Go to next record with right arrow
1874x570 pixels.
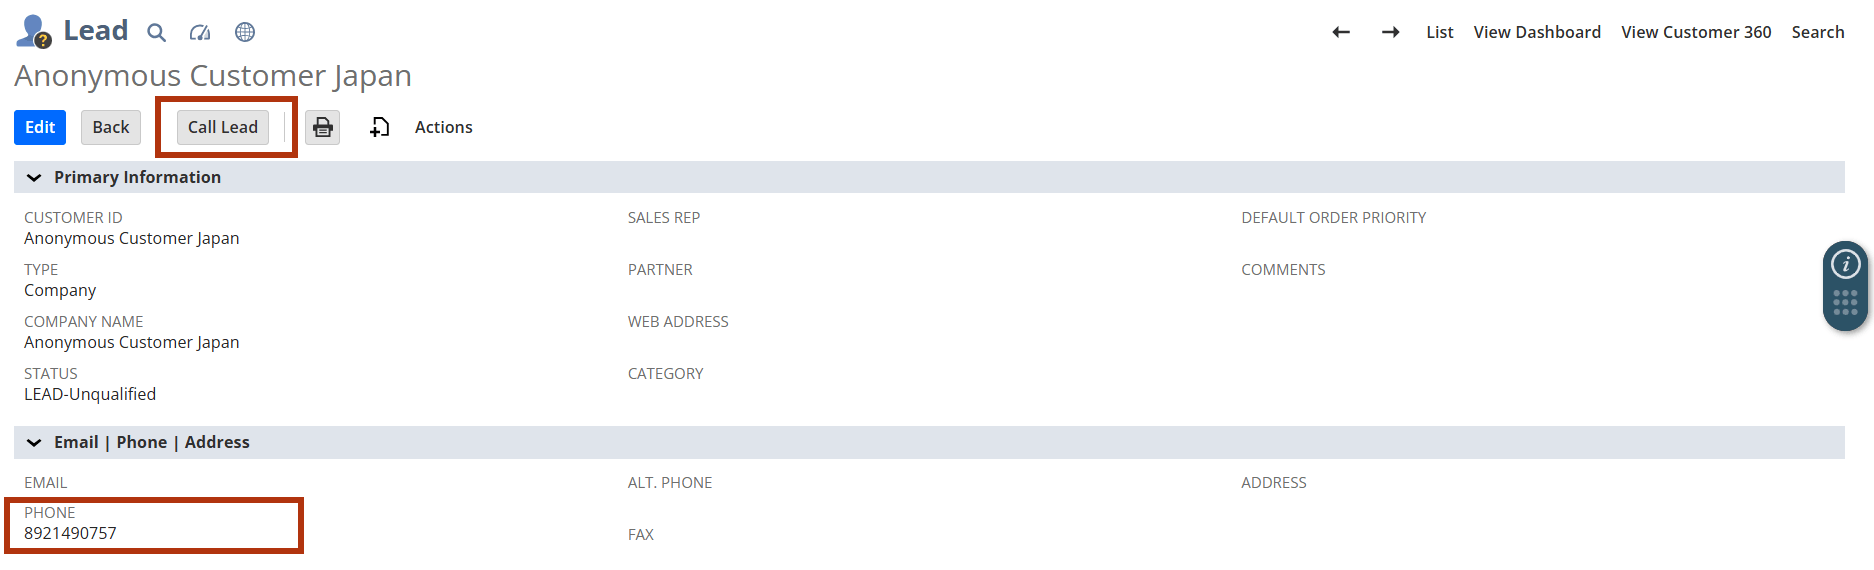[x=1390, y=32]
